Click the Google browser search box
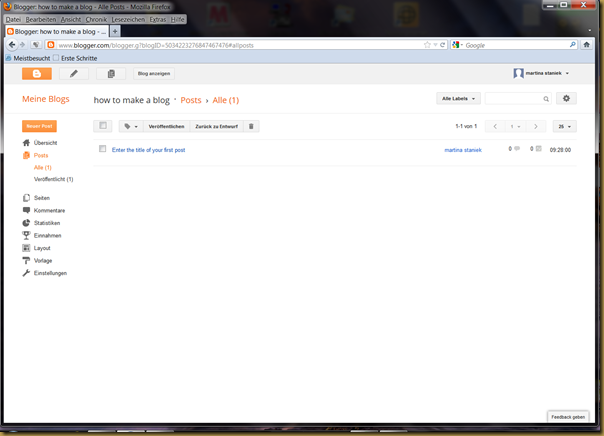This screenshot has height=436, width=604. 516,45
